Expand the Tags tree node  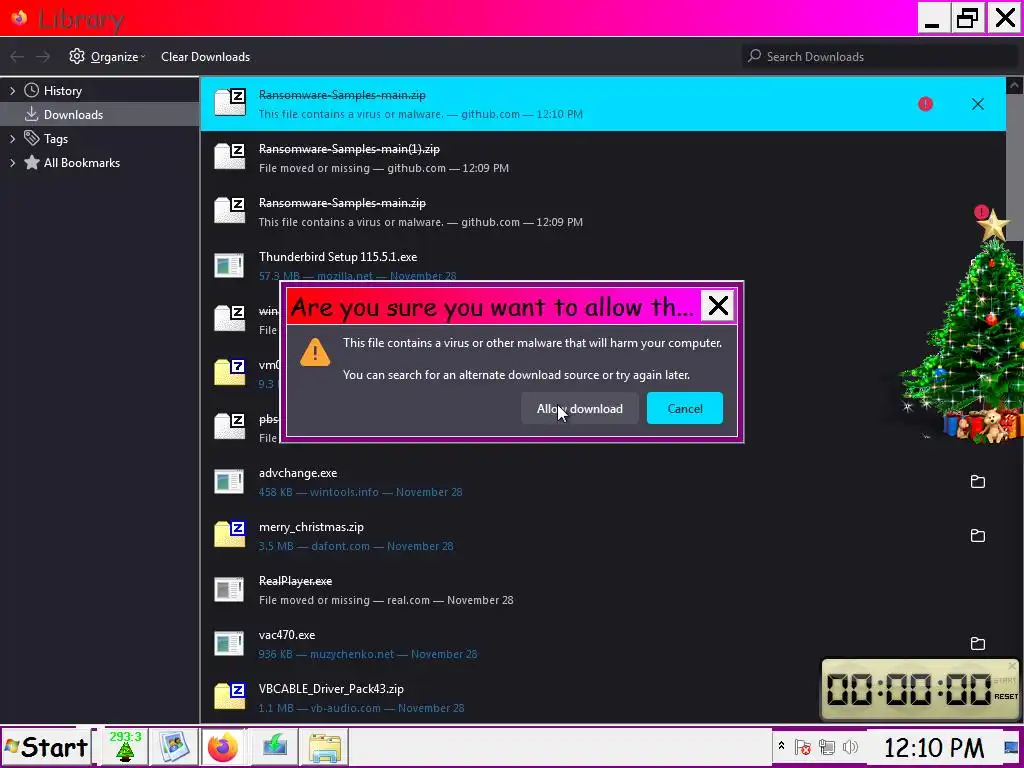(12, 138)
